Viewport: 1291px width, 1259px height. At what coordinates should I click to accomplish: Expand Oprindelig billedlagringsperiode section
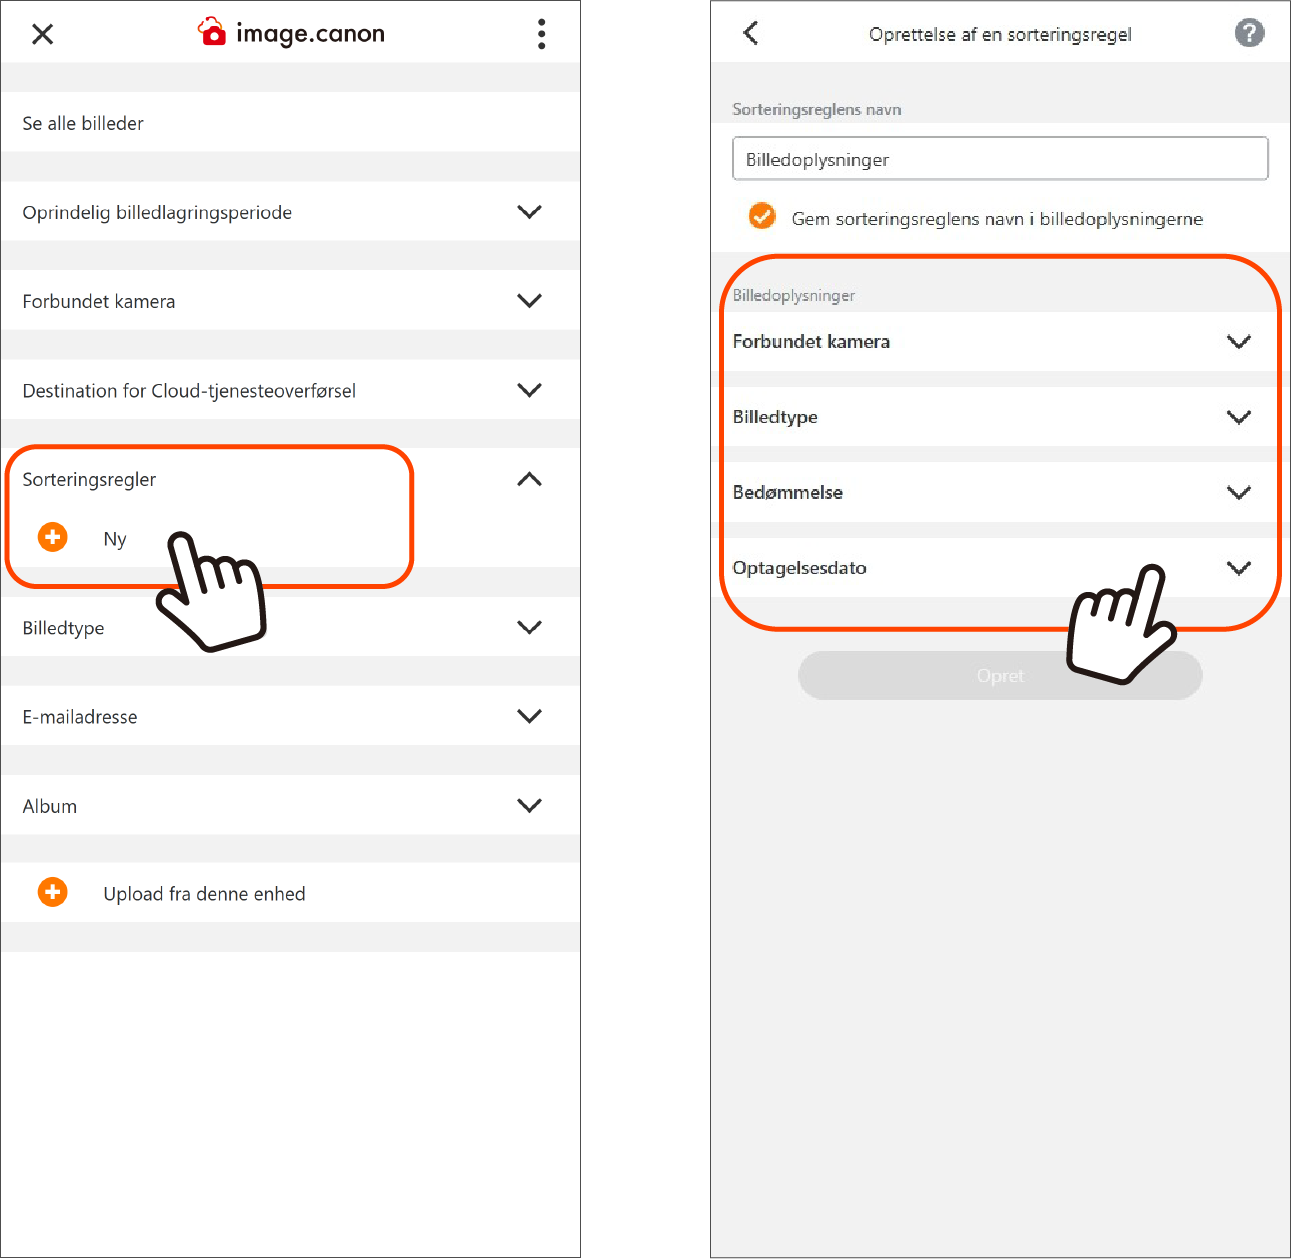click(x=290, y=211)
